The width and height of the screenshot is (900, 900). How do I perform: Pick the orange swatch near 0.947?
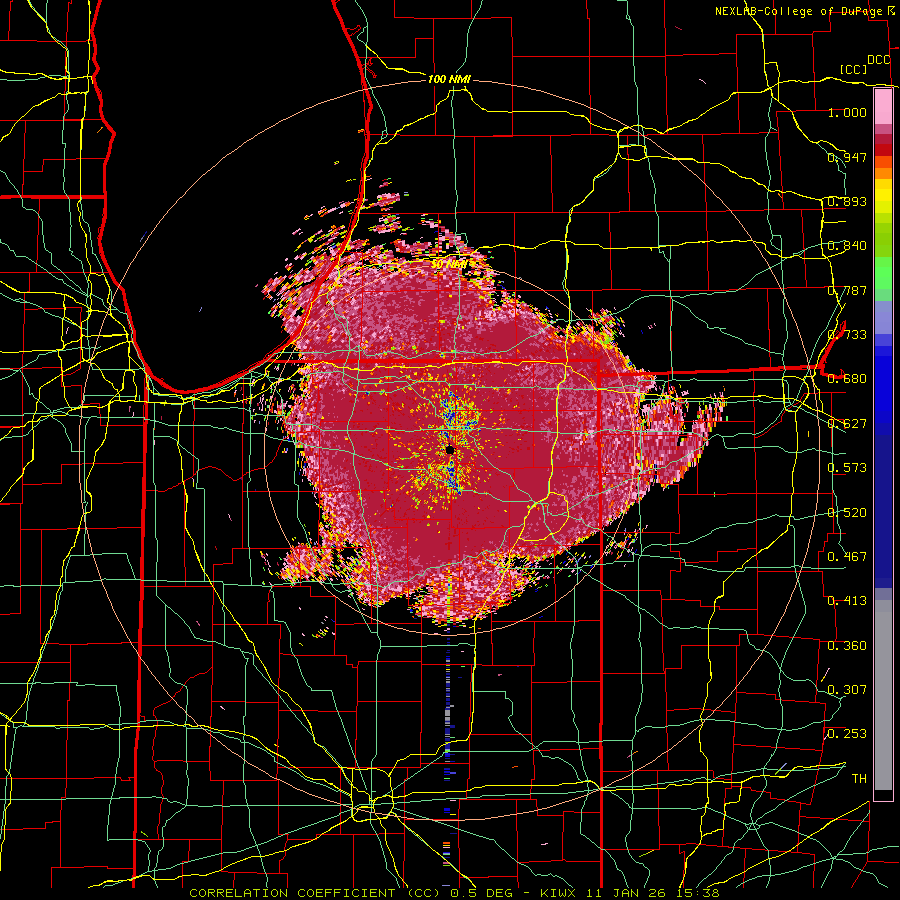(x=883, y=162)
